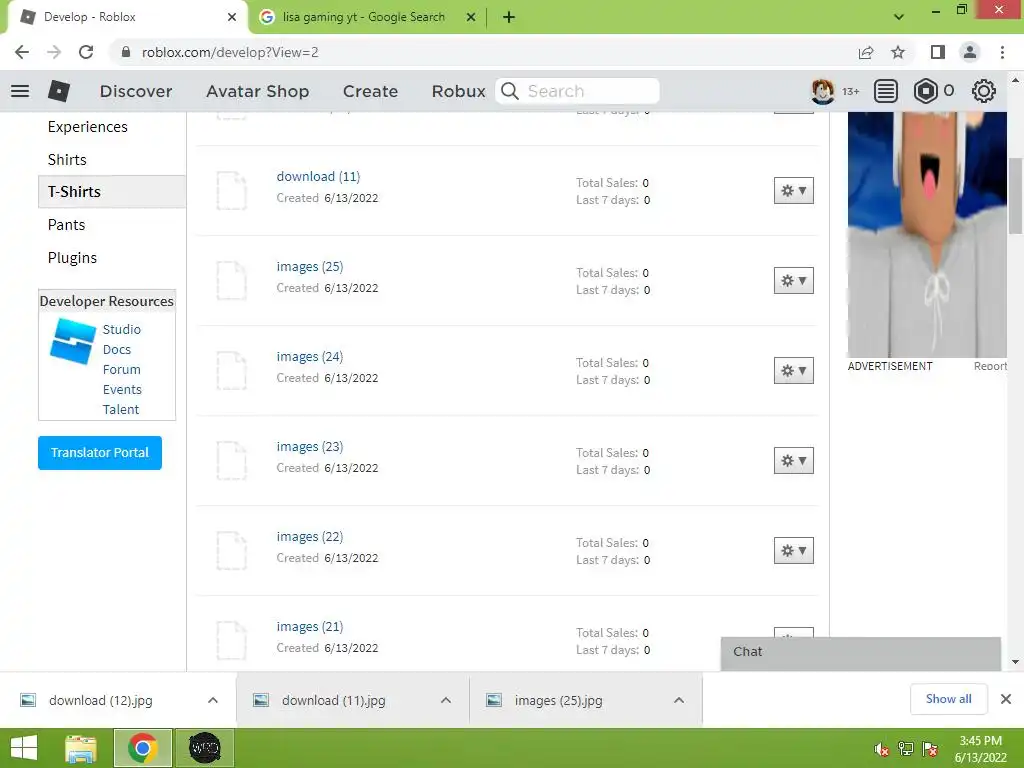Open gear dropdown for download (11)
Image resolution: width=1024 pixels, height=768 pixels.
coord(793,191)
